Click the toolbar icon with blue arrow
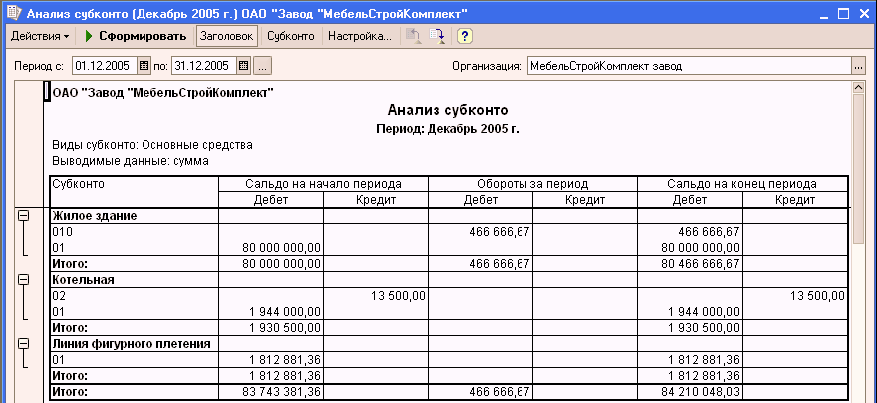 [438, 36]
